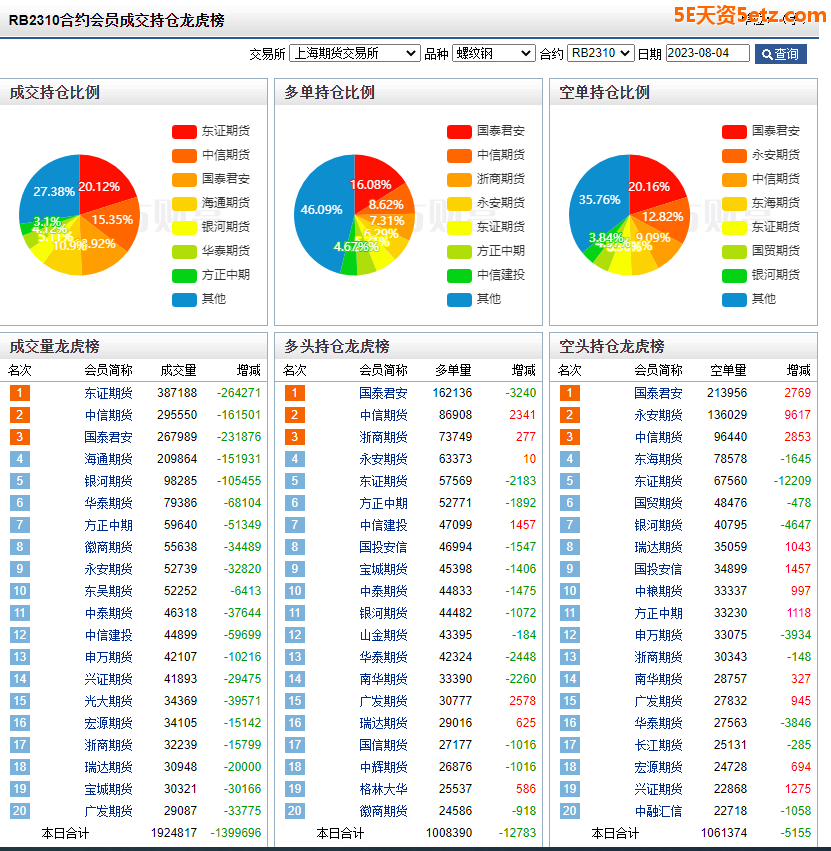The image size is (831, 851).
Task: Click yellow 东证期货 legend swatch in 多单持仓比例
Action: (x=459, y=227)
